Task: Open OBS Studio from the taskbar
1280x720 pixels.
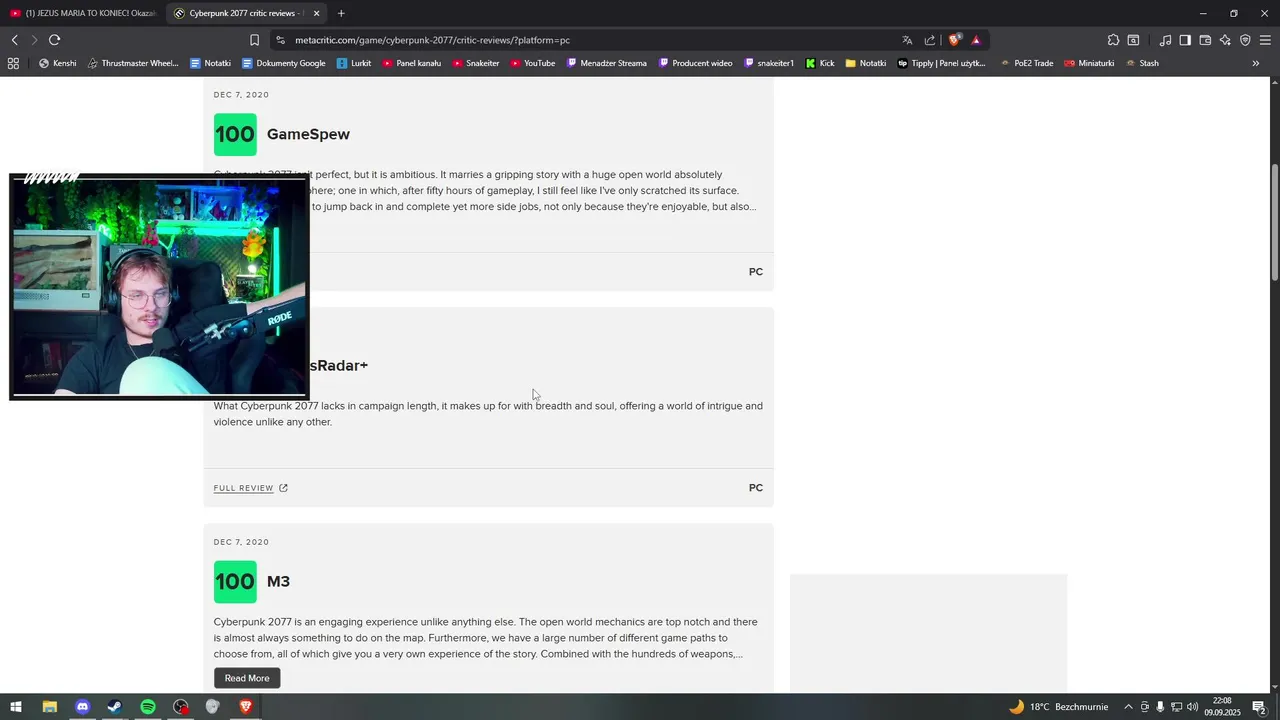Action: (180, 707)
